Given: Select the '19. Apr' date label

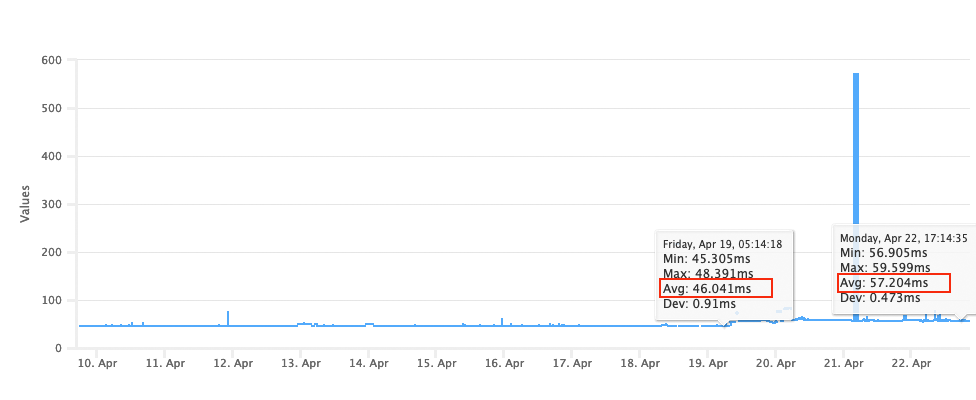Looking at the screenshot, I should pos(709,365).
